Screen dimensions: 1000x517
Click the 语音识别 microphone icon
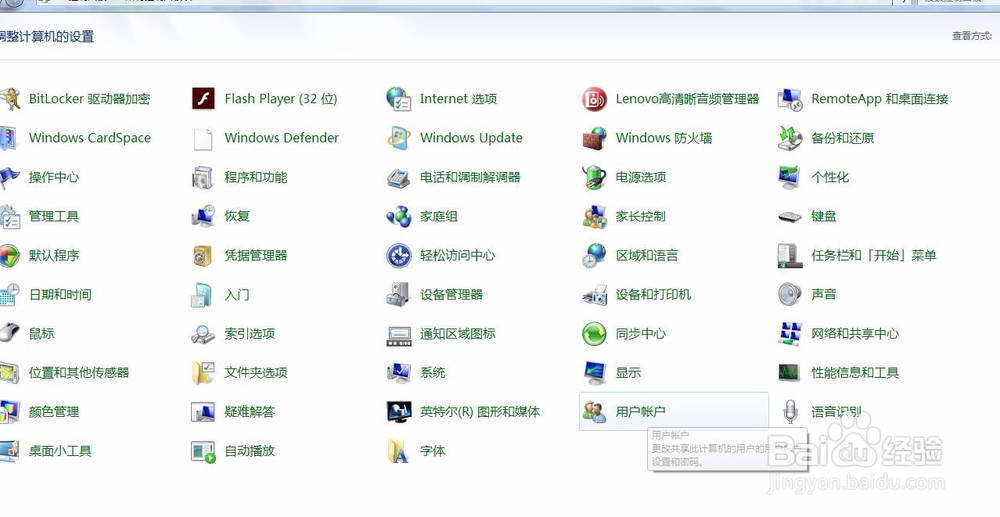790,412
